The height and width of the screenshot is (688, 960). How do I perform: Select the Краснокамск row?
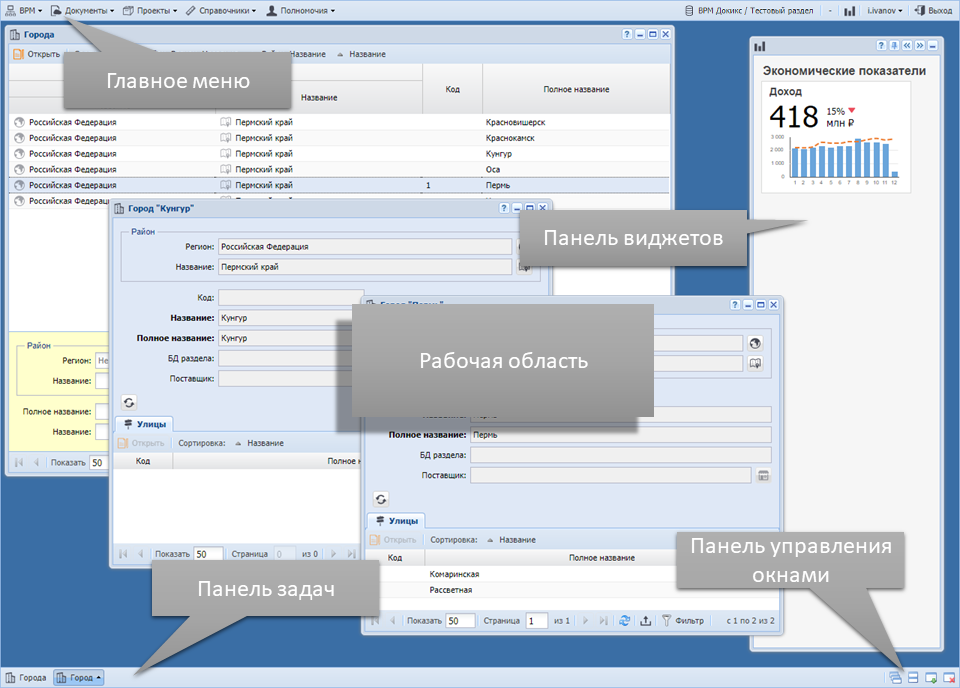339,138
